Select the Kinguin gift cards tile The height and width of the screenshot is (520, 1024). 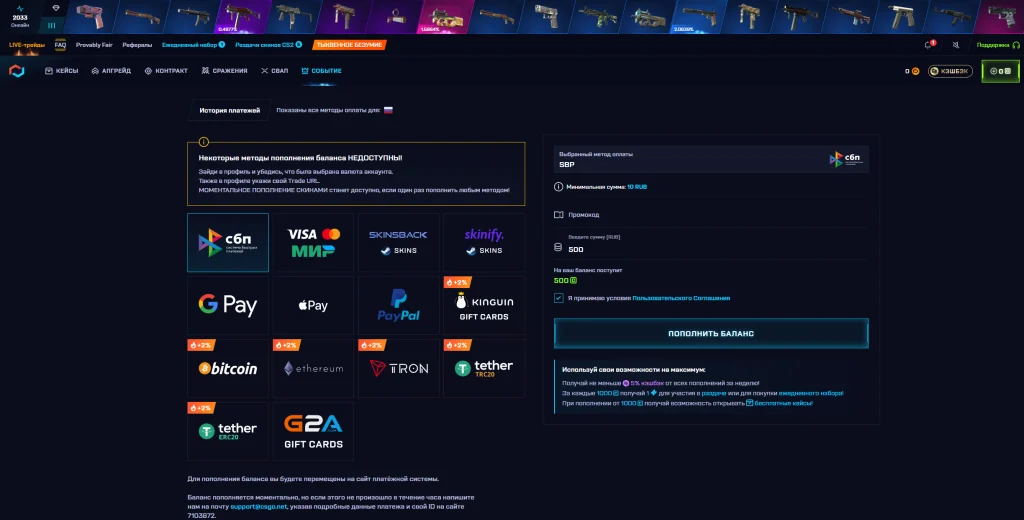484,305
